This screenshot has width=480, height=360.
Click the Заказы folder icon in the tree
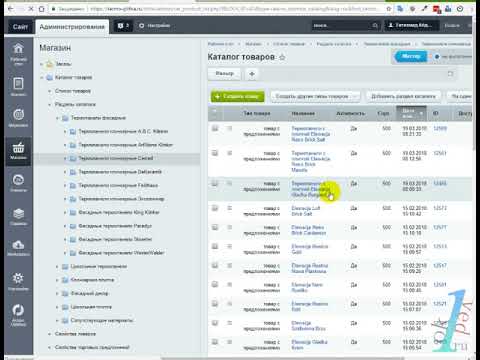coord(50,64)
